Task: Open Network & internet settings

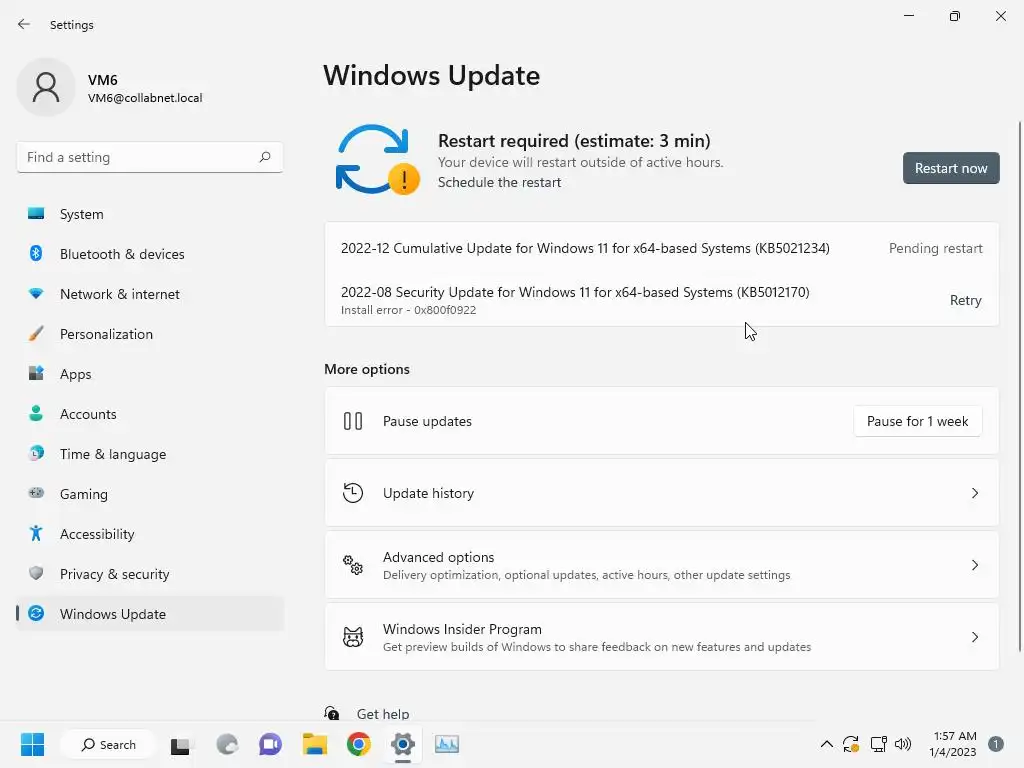Action: point(150,294)
